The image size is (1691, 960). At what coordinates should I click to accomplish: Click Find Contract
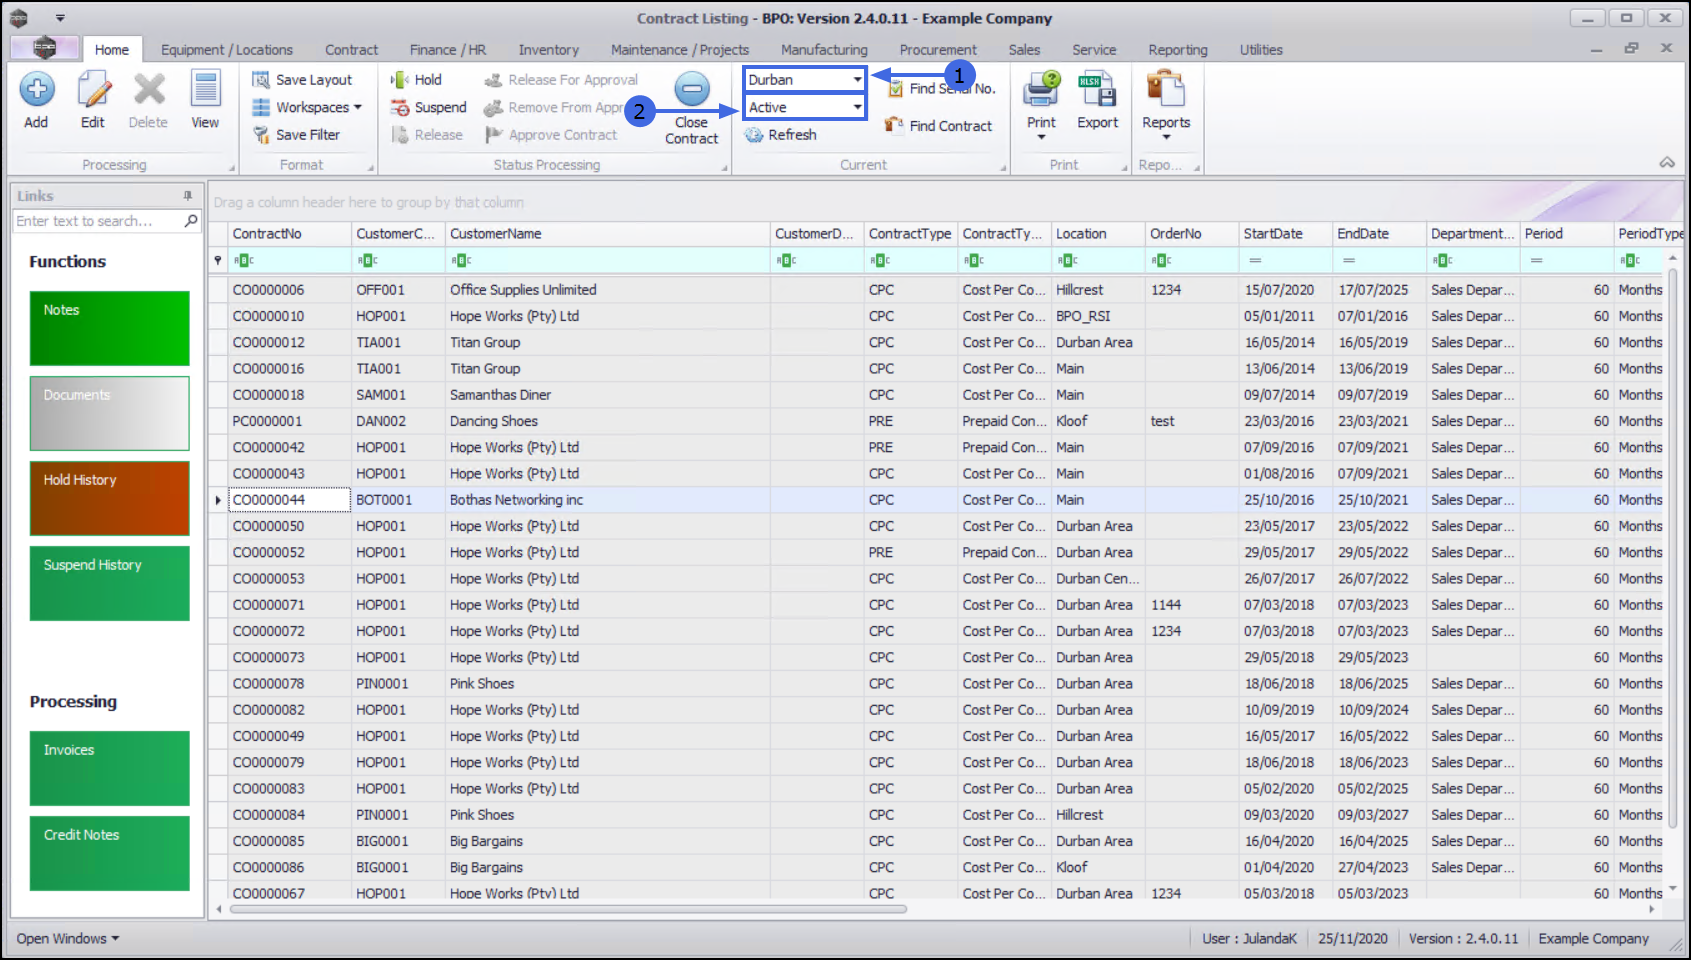[939, 126]
